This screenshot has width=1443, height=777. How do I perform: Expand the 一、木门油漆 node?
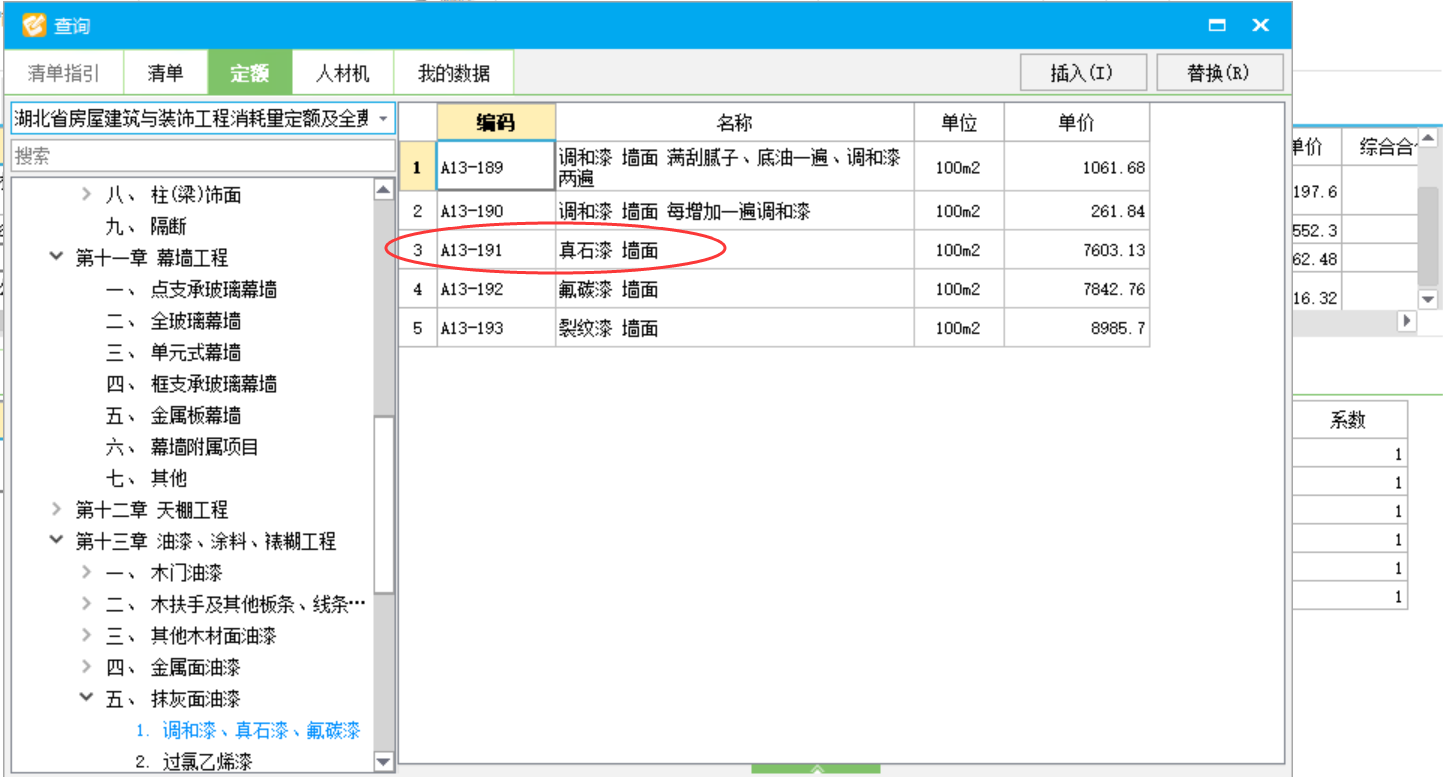(87, 573)
